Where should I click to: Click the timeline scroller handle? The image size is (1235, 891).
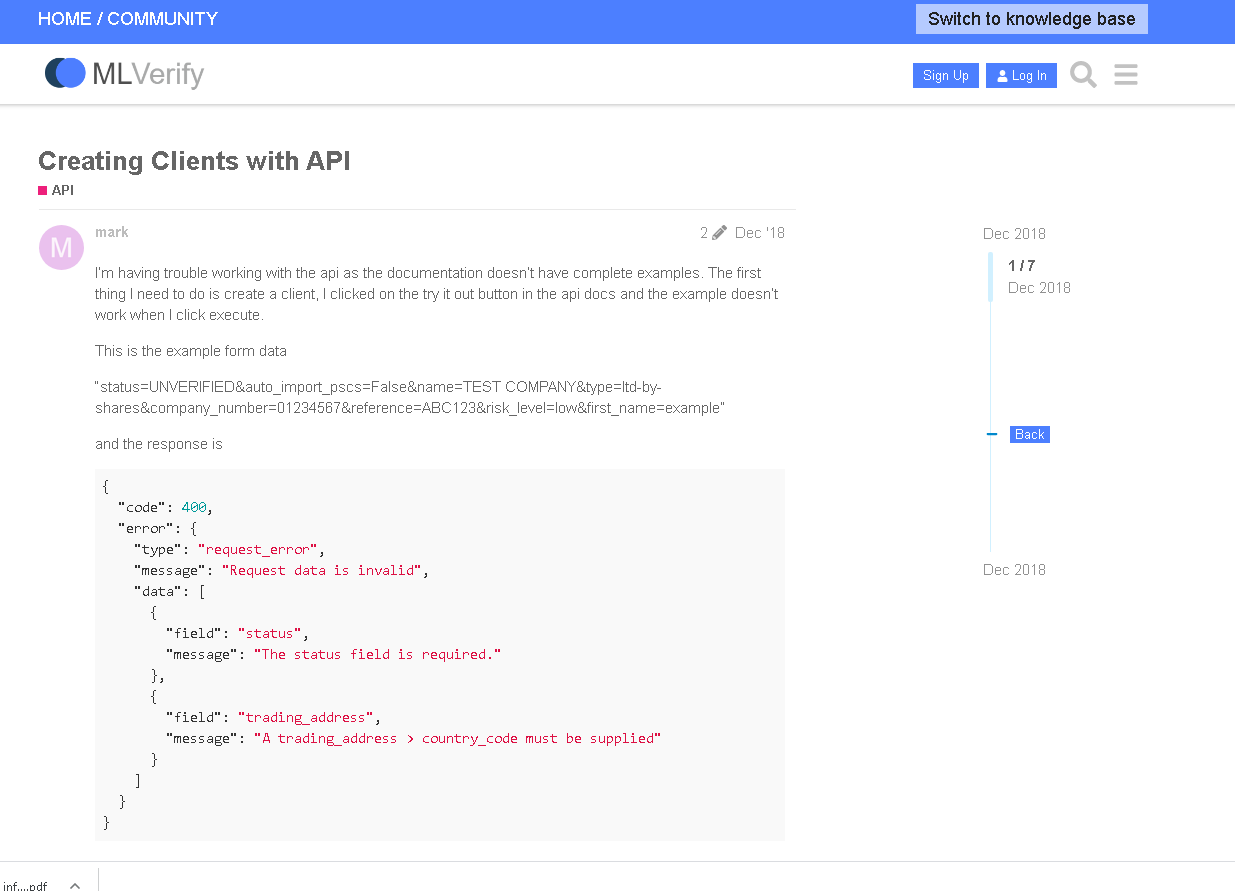990,276
